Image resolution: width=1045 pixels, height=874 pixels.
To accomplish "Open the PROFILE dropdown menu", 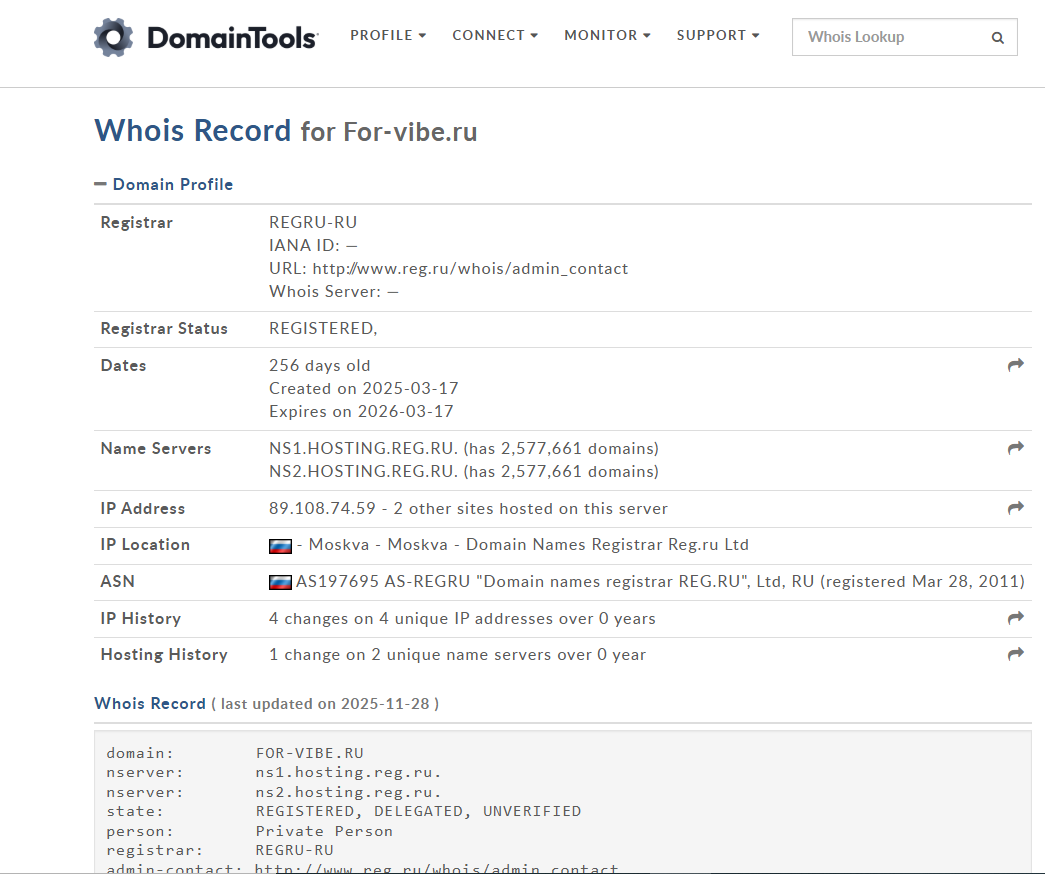I will (x=388, y=36).
